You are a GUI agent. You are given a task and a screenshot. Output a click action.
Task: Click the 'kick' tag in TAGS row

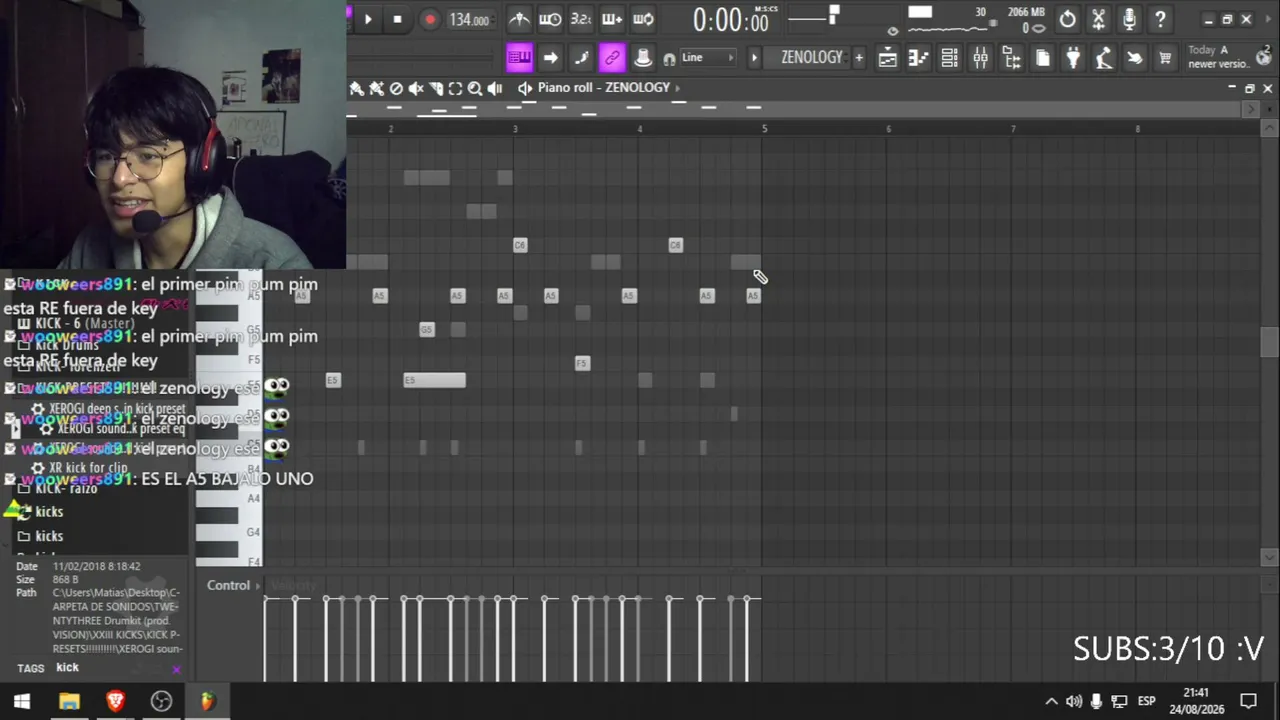pyautogui.click(x=67, y=667)
